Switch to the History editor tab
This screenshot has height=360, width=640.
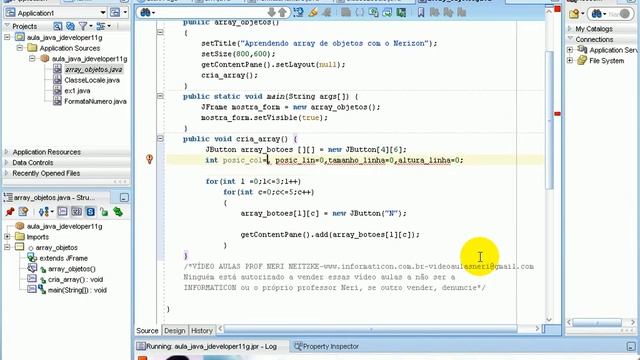[202, 330]
